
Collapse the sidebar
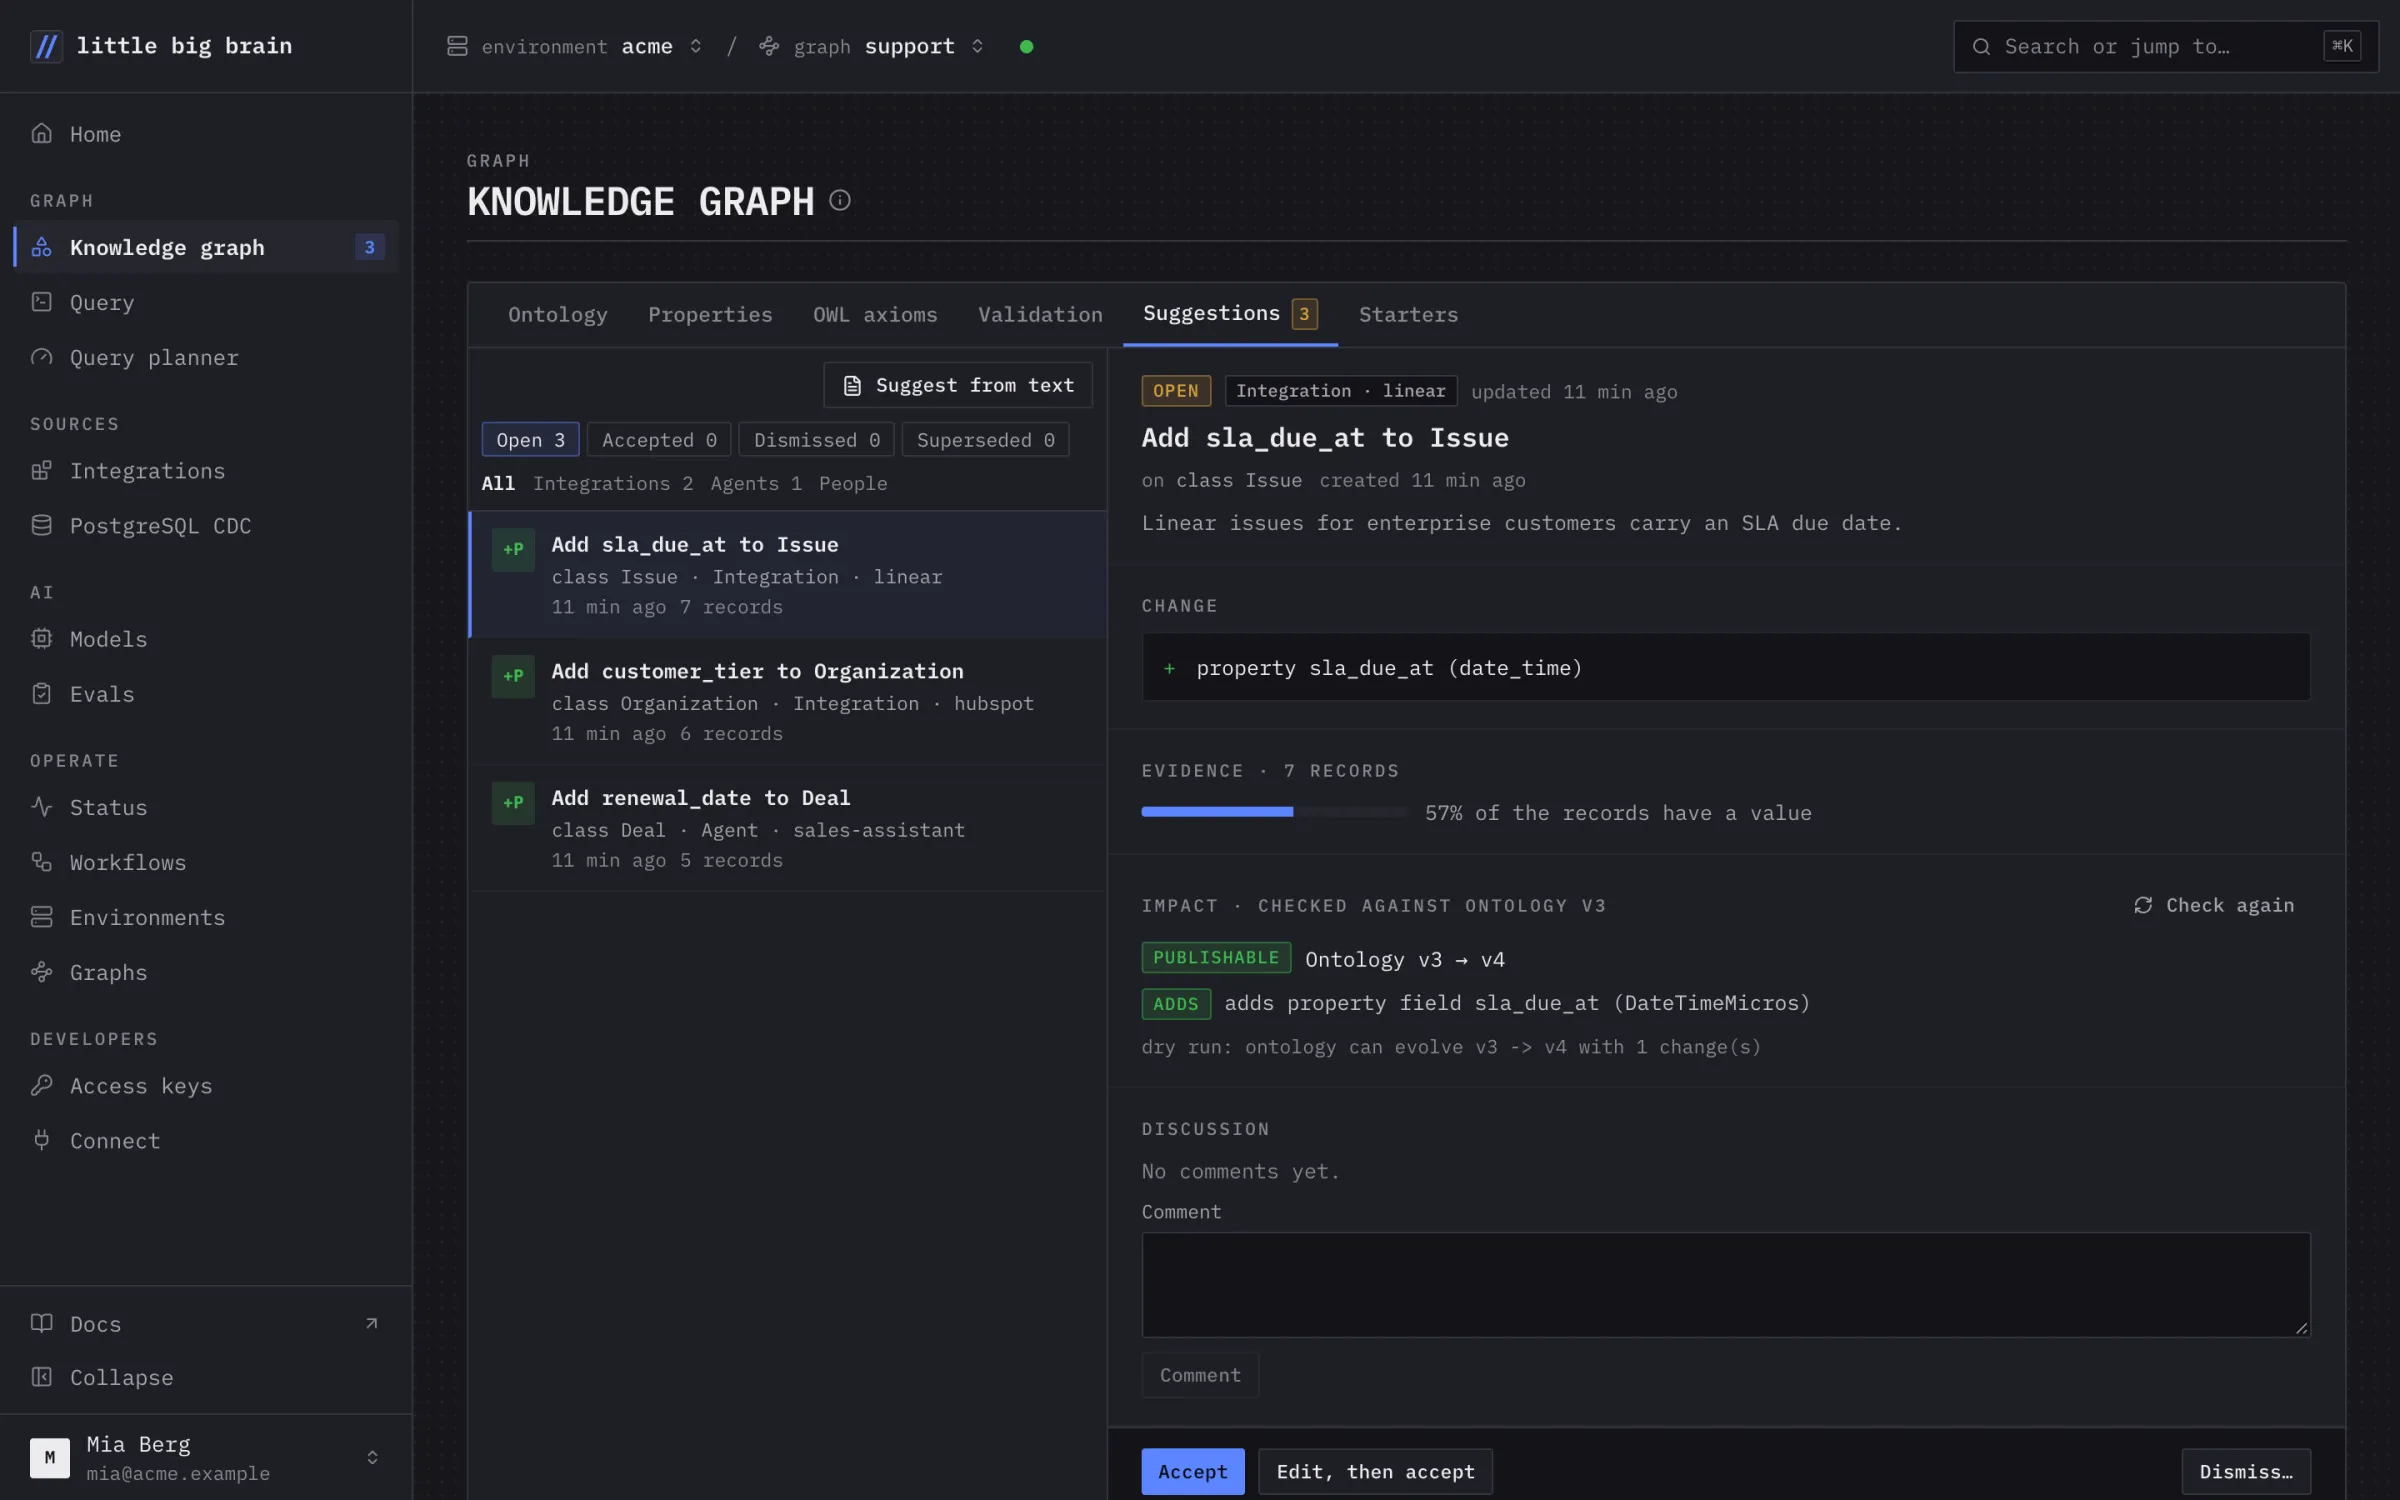click(206, 1377)
